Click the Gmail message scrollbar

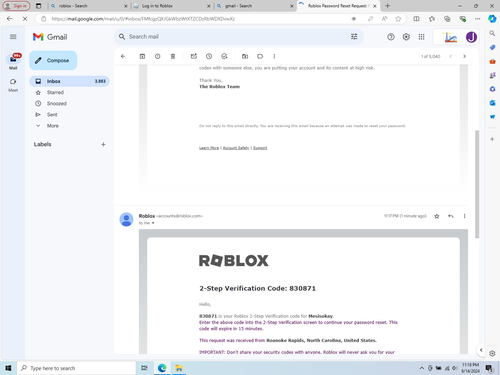point(477,184)
